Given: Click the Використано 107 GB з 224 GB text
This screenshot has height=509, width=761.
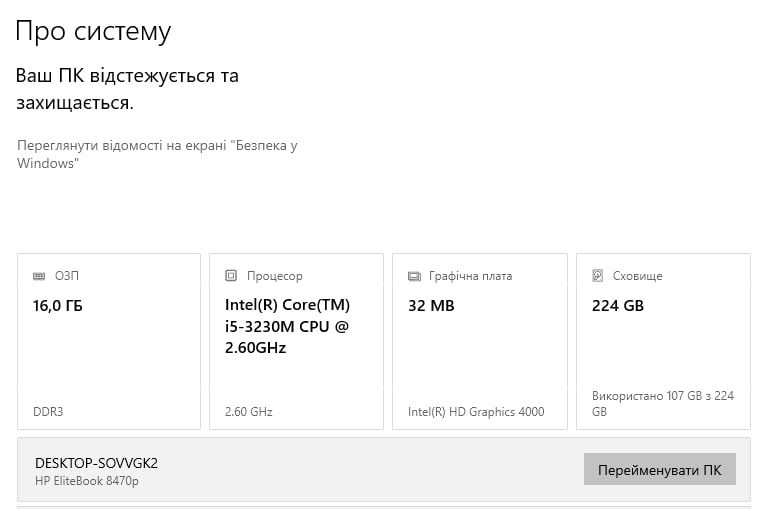Looking at the screenshot, I should pos(662,403).
